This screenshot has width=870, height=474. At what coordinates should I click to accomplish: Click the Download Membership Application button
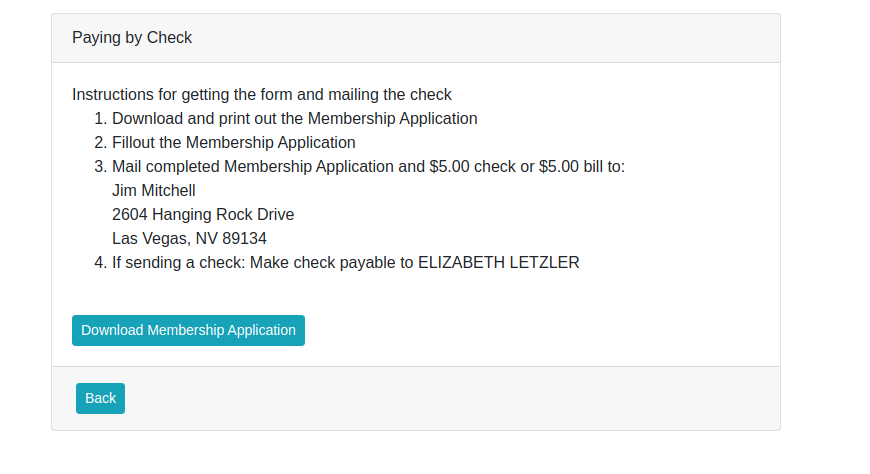click(x=188, y=330)
